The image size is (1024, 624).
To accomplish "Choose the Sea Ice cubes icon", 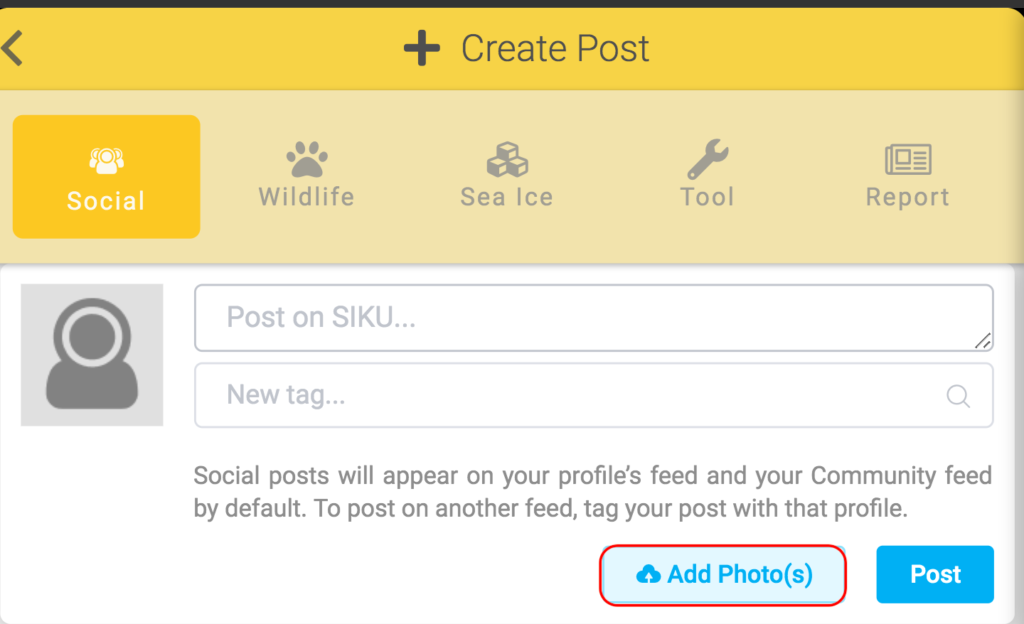I will coord(507,159).
